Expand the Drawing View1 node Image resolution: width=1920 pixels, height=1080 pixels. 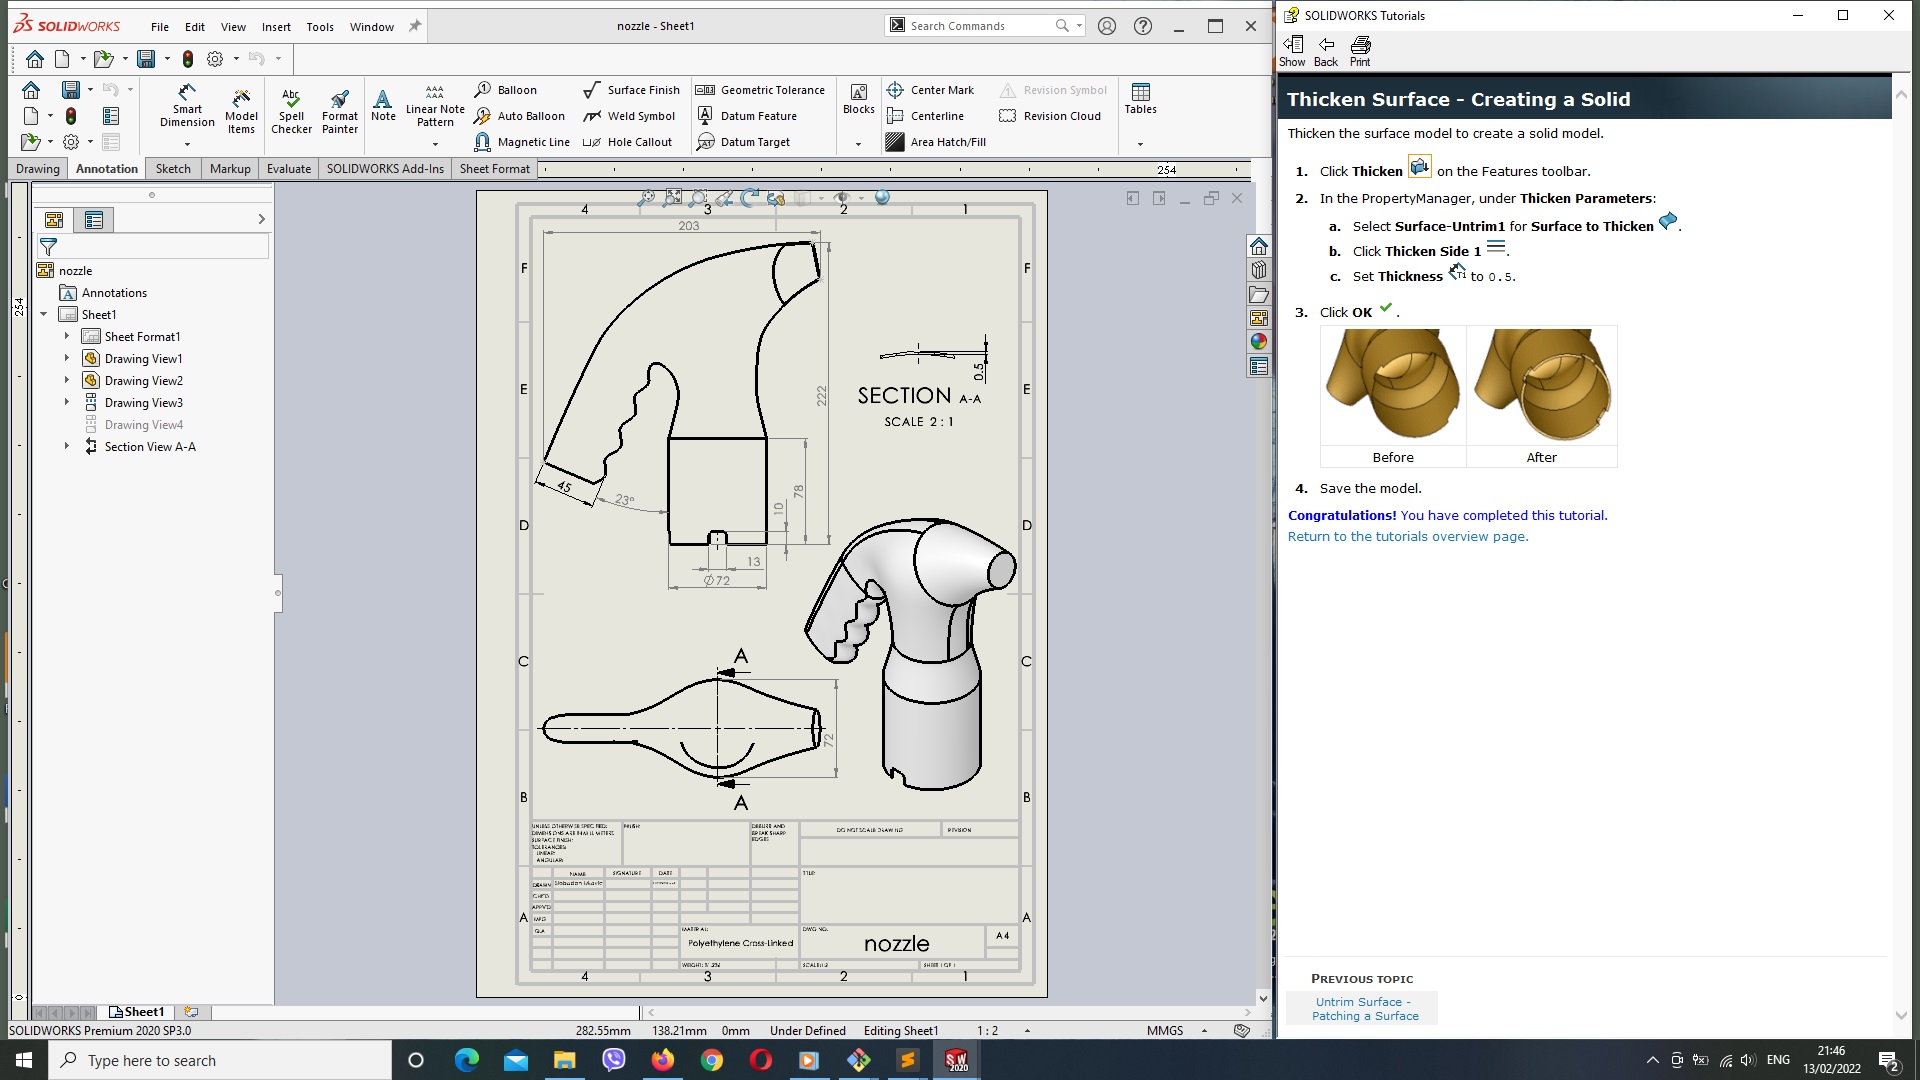click(67, 358)
